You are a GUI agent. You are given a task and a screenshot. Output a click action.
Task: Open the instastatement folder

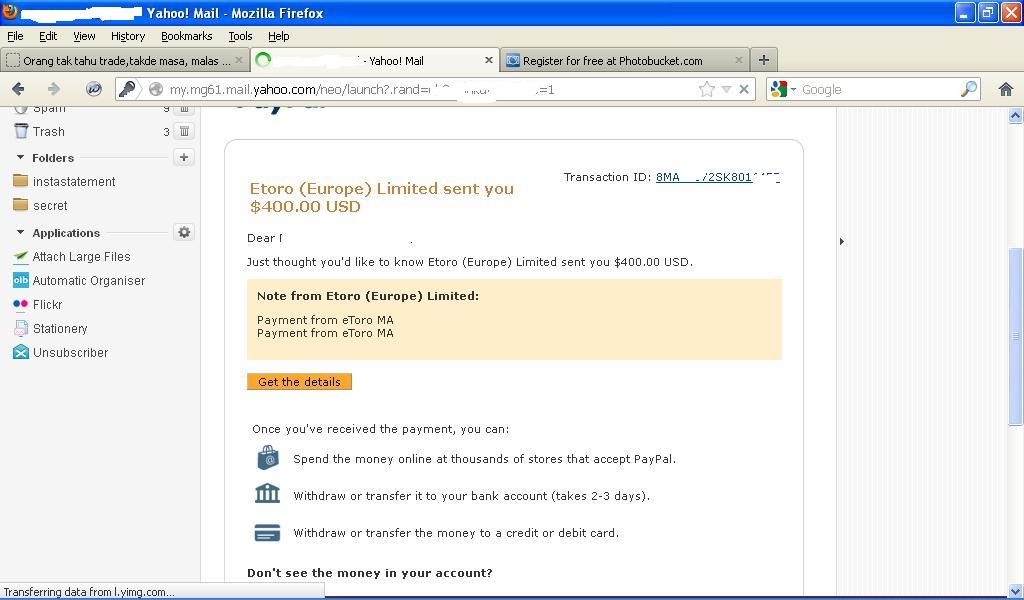[74, 182]
